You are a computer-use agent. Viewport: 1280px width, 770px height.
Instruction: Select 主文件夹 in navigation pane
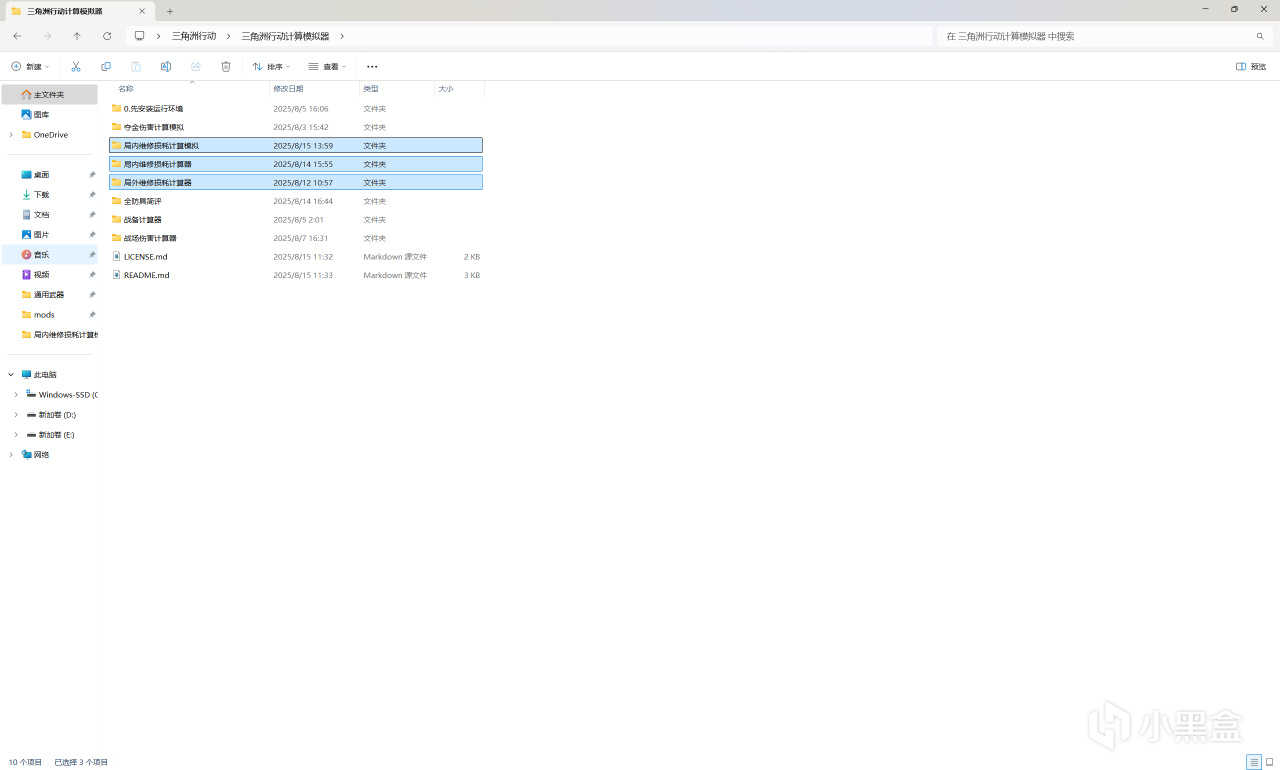point(50,95)
